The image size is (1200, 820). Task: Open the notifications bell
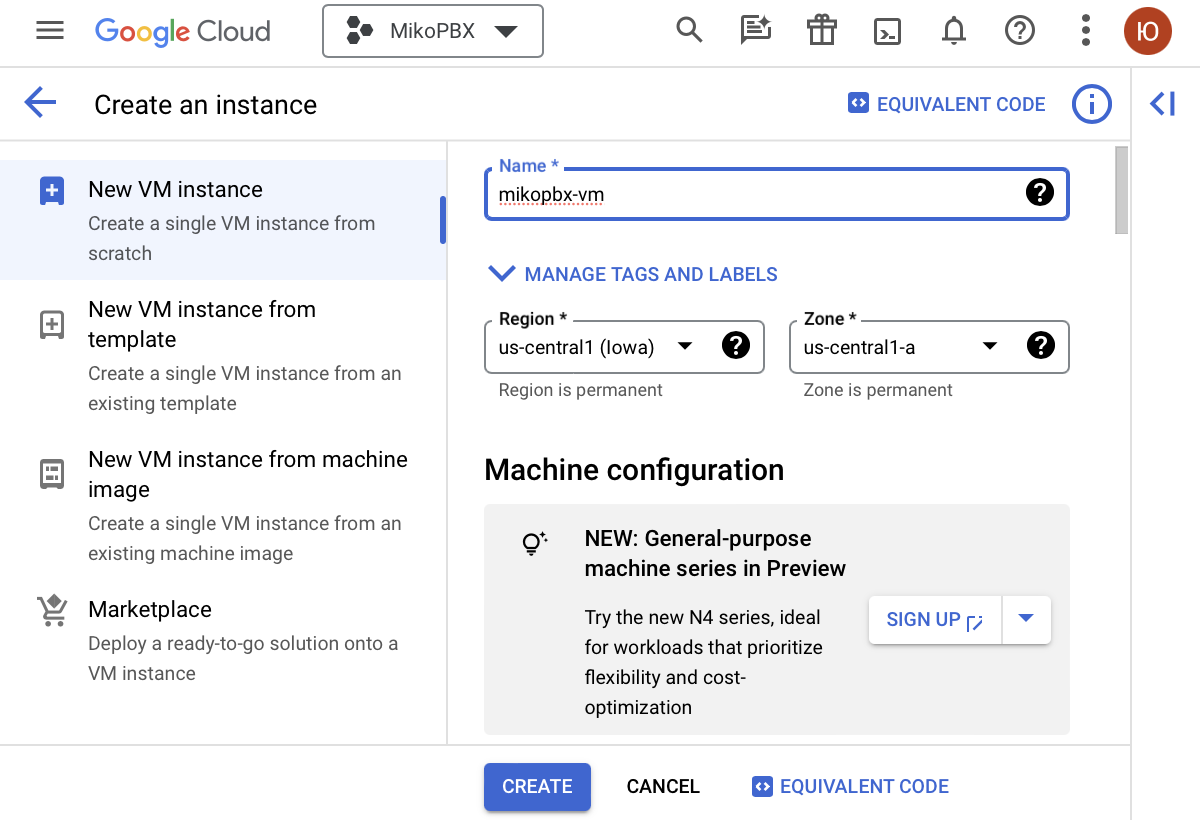click(954, 31)
